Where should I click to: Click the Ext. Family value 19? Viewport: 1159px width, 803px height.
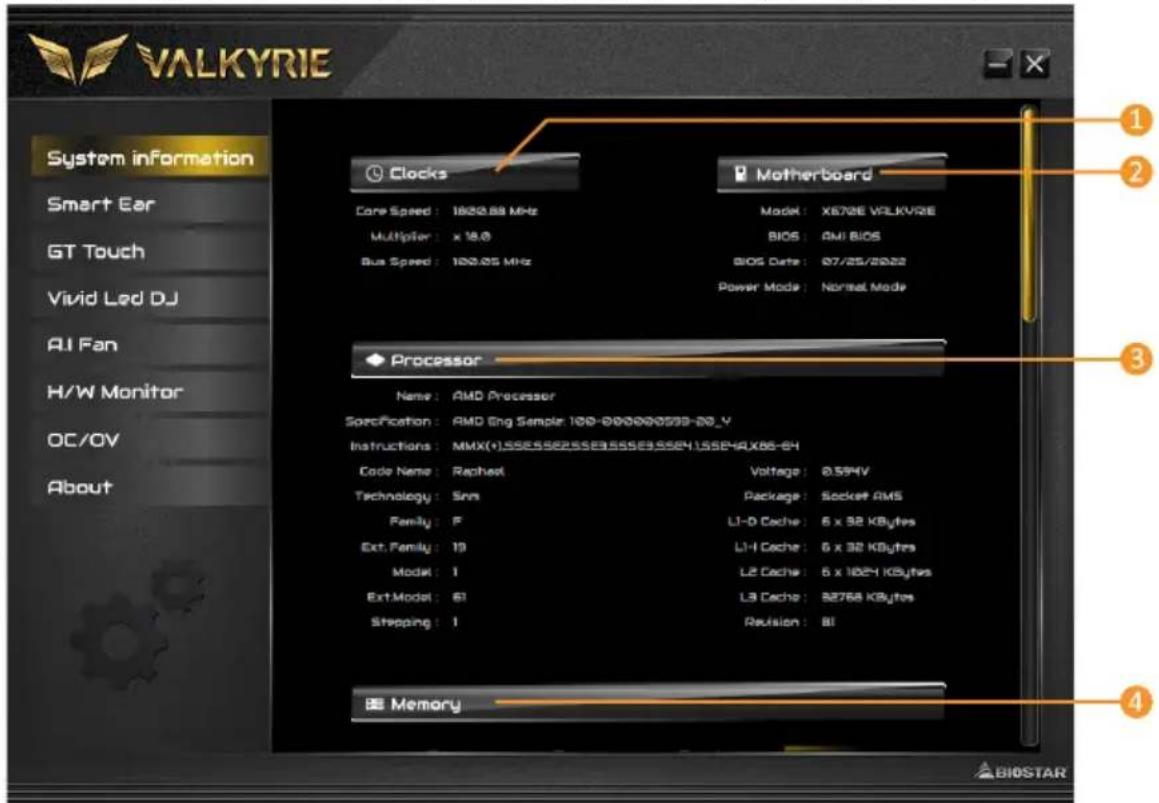(x=459, y=548)
